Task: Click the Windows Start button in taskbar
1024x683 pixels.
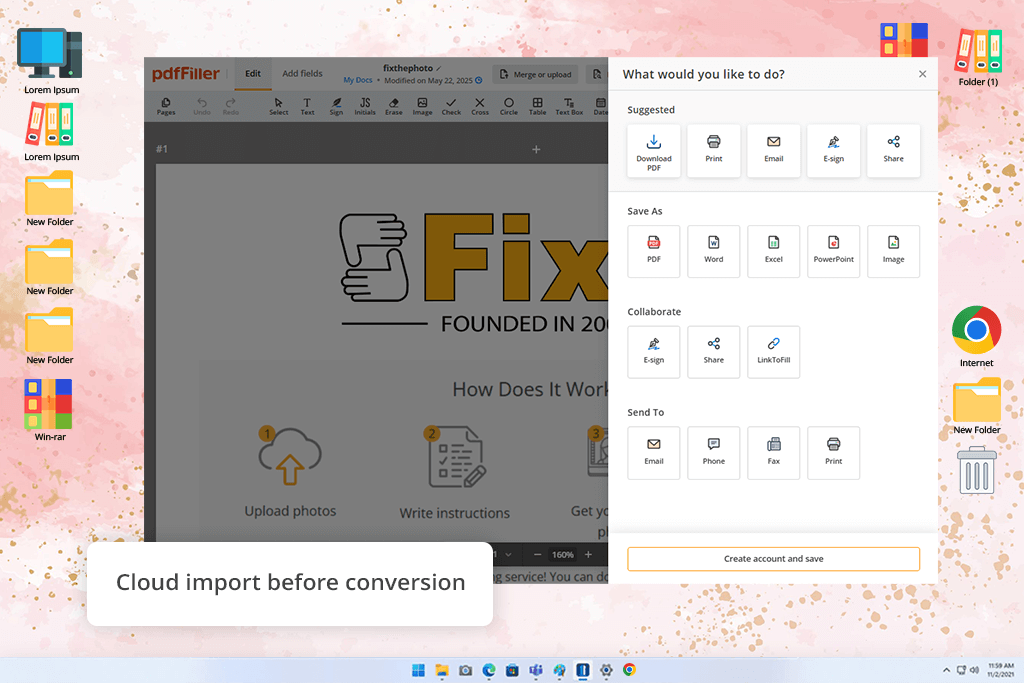Action: pyautogui.click(x=419, y=670)
